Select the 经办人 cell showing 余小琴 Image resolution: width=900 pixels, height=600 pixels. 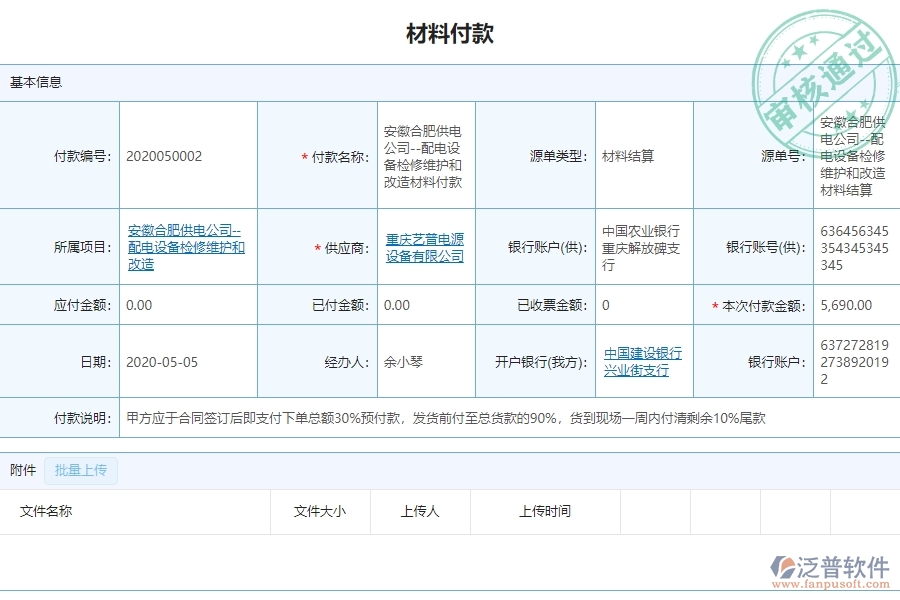tap(405, 362)
